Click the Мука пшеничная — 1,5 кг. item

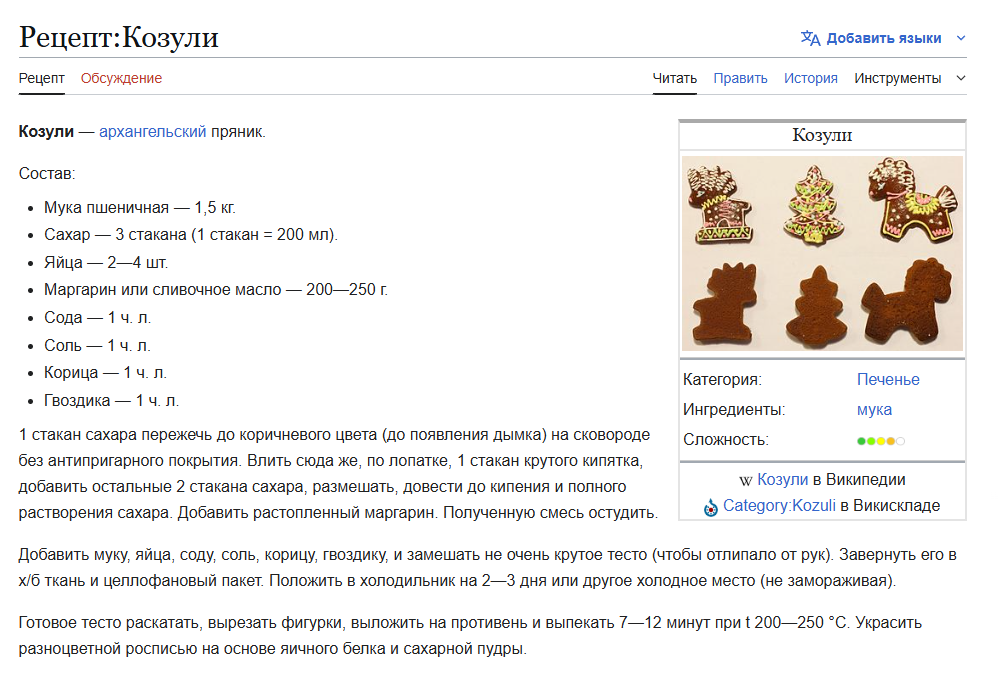tap(140, 208)
